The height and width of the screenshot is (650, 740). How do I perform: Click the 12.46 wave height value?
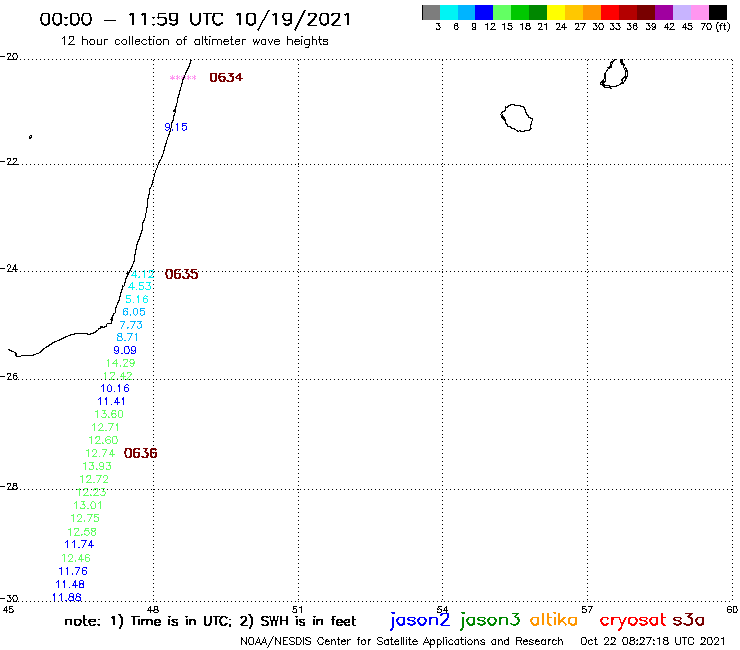tap(76, 558)
